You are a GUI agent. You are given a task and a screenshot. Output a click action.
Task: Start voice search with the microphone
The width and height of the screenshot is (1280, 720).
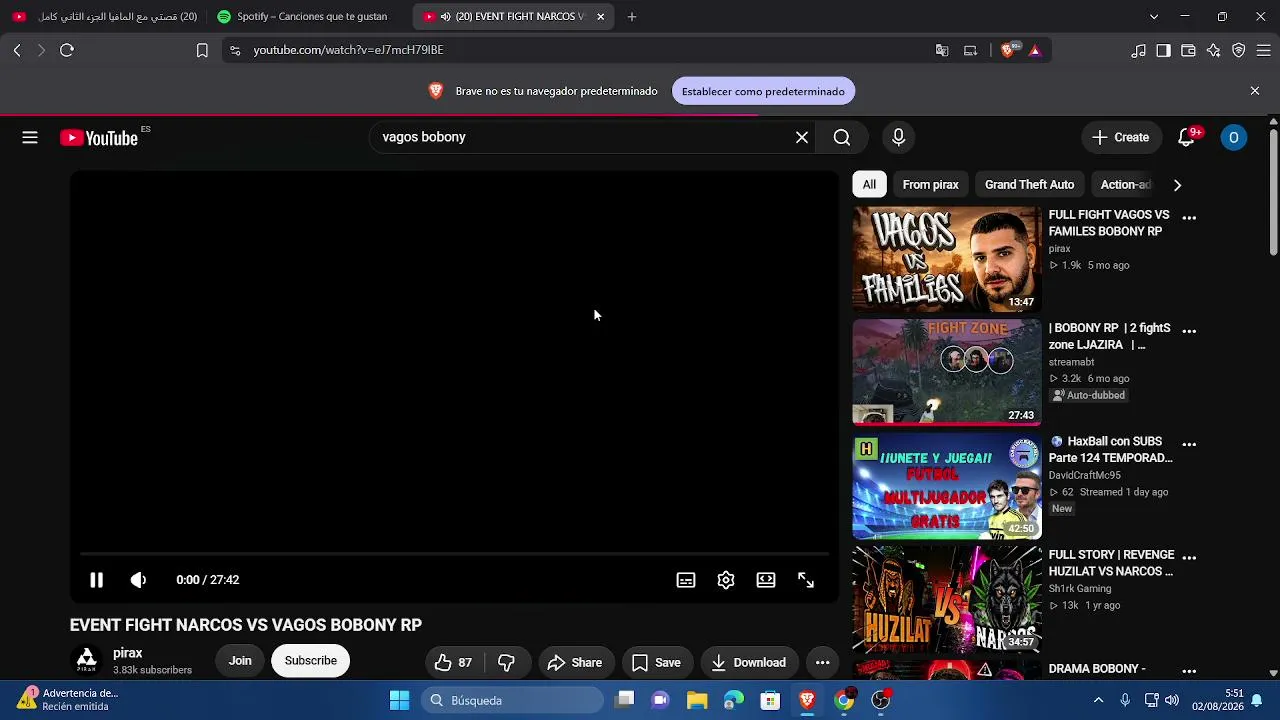click(898, 138)
